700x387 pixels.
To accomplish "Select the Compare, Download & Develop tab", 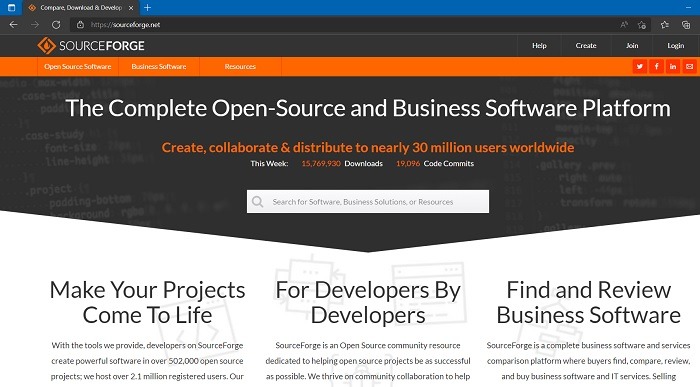I will click(81, 8).
